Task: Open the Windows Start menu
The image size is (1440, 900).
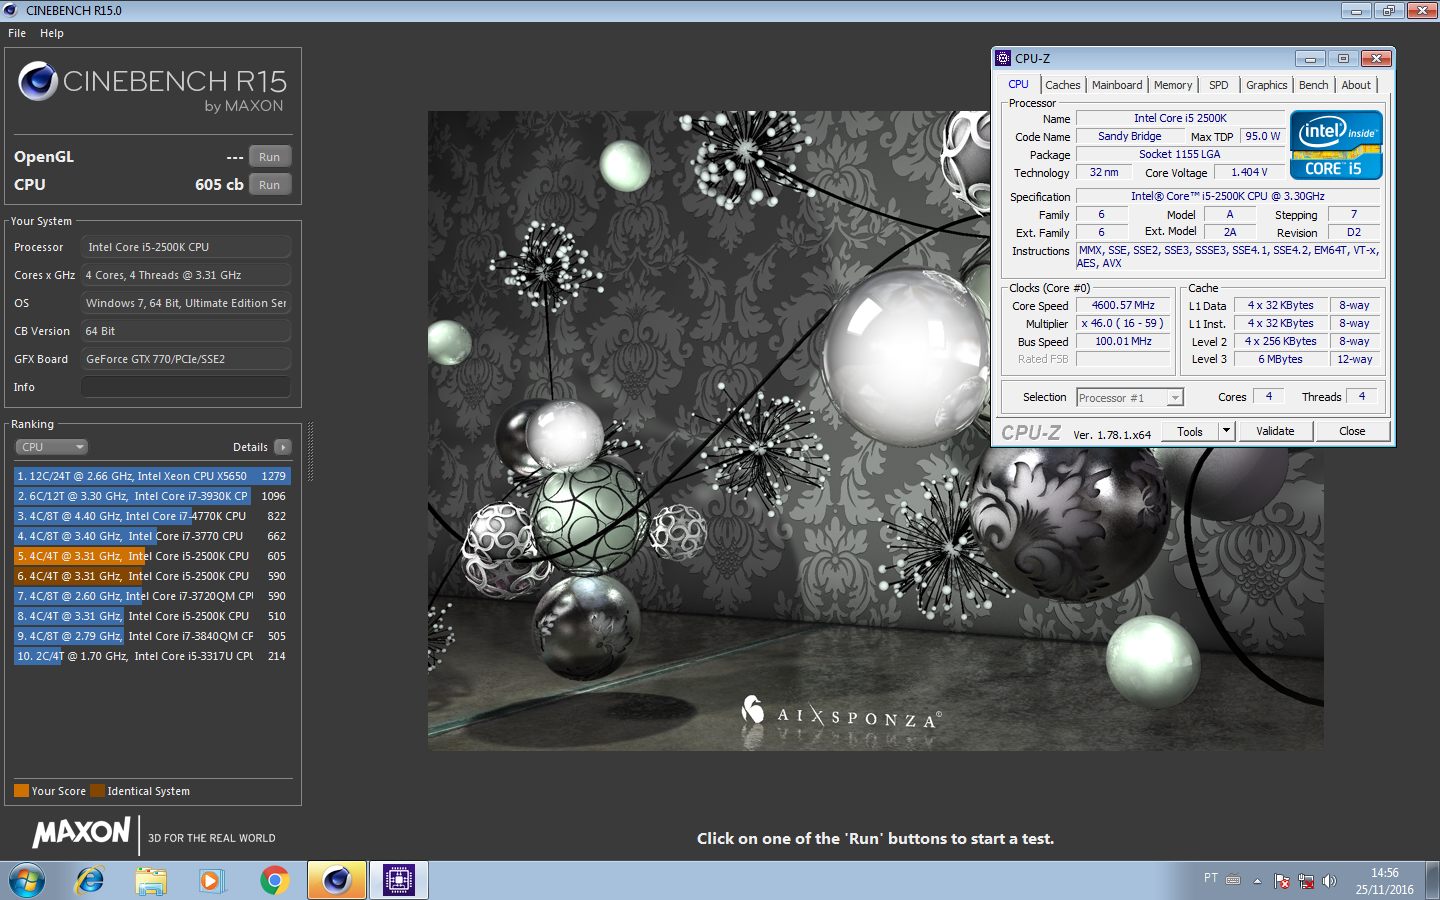Action: (27, 880)
